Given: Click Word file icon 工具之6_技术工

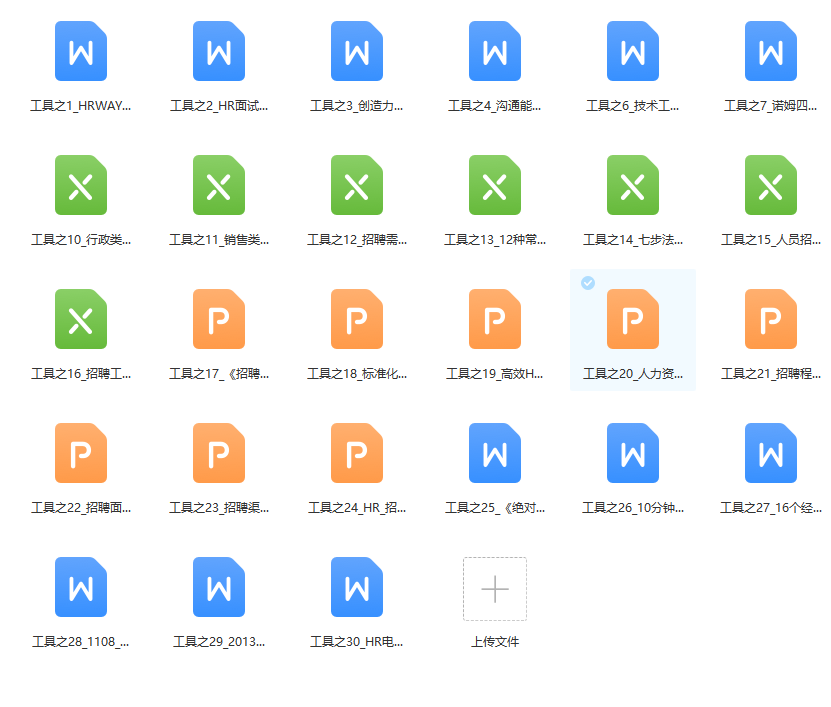Looking at the screenshot, I should pyautogui.click(x=633, y=51).
